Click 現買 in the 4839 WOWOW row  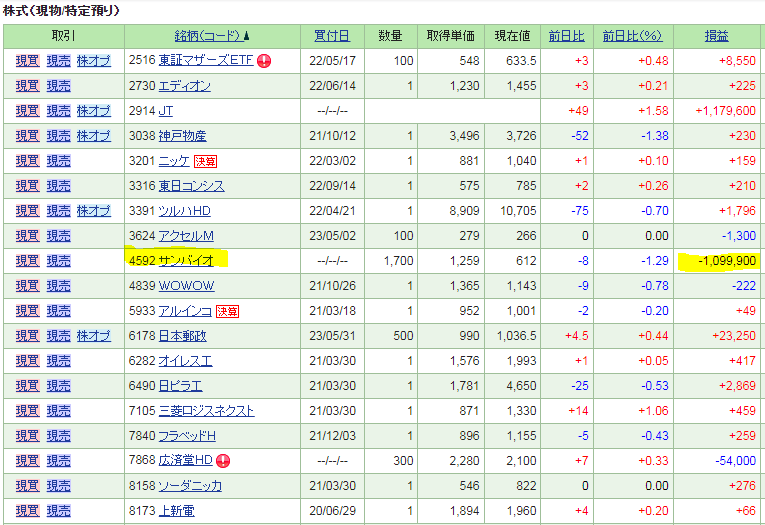point(27,286)
